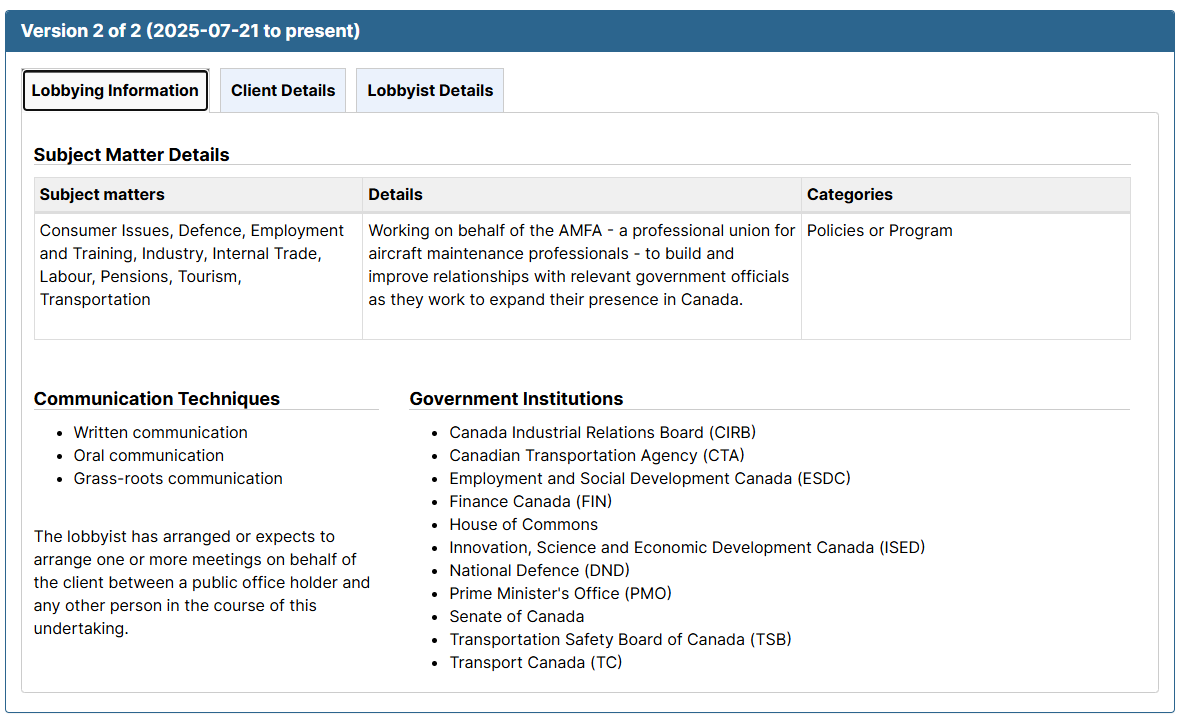Viewport: 1179px width, 716px height.
Task: Click the Details column header
Action: click(x=582, y=195)
